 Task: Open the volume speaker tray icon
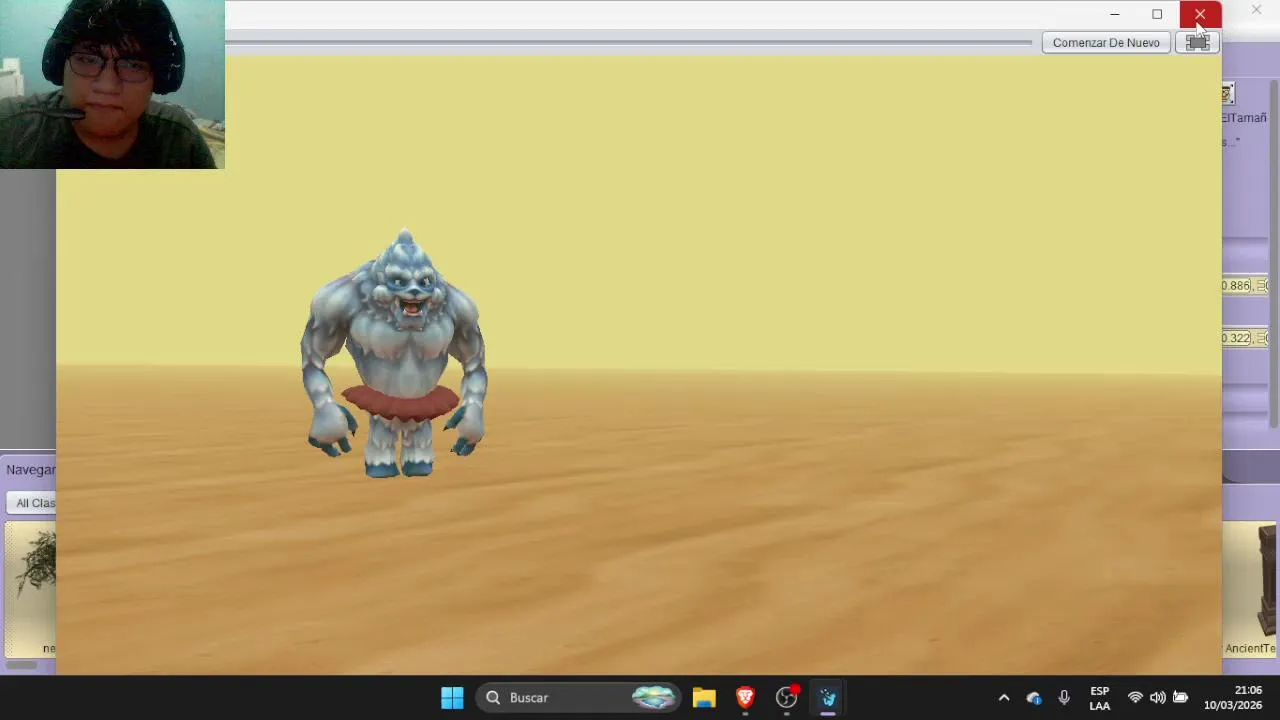(1157, 698)
